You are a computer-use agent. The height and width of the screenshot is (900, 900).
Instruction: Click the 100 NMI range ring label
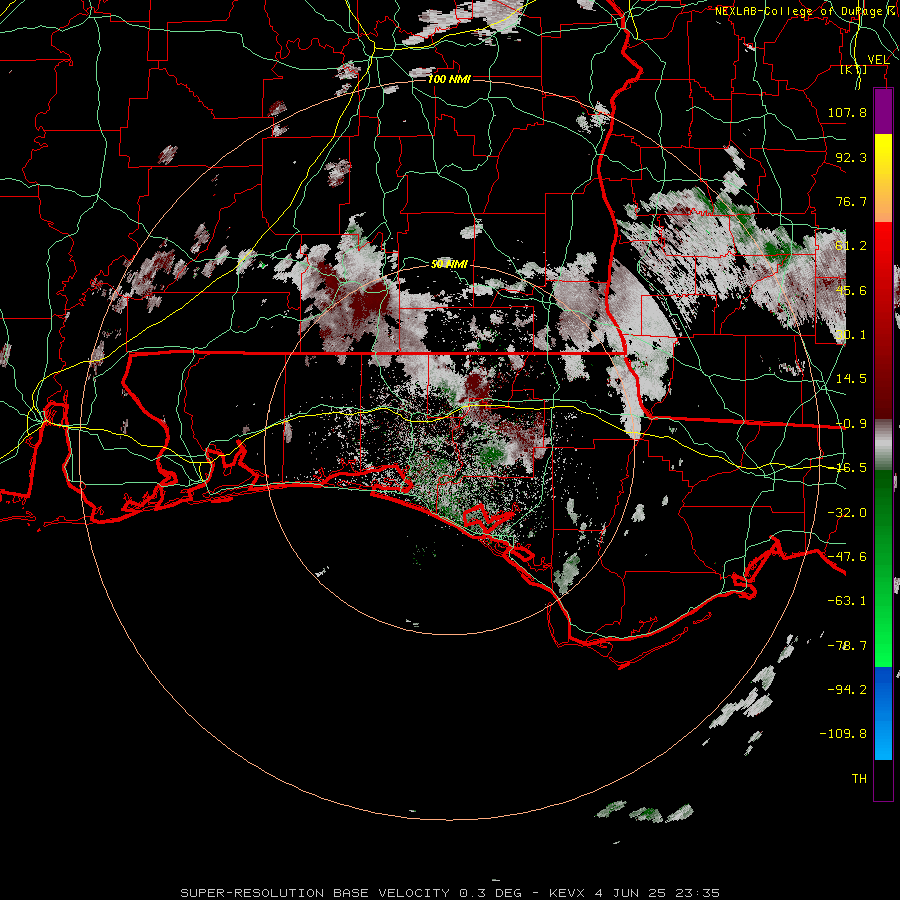449,79
